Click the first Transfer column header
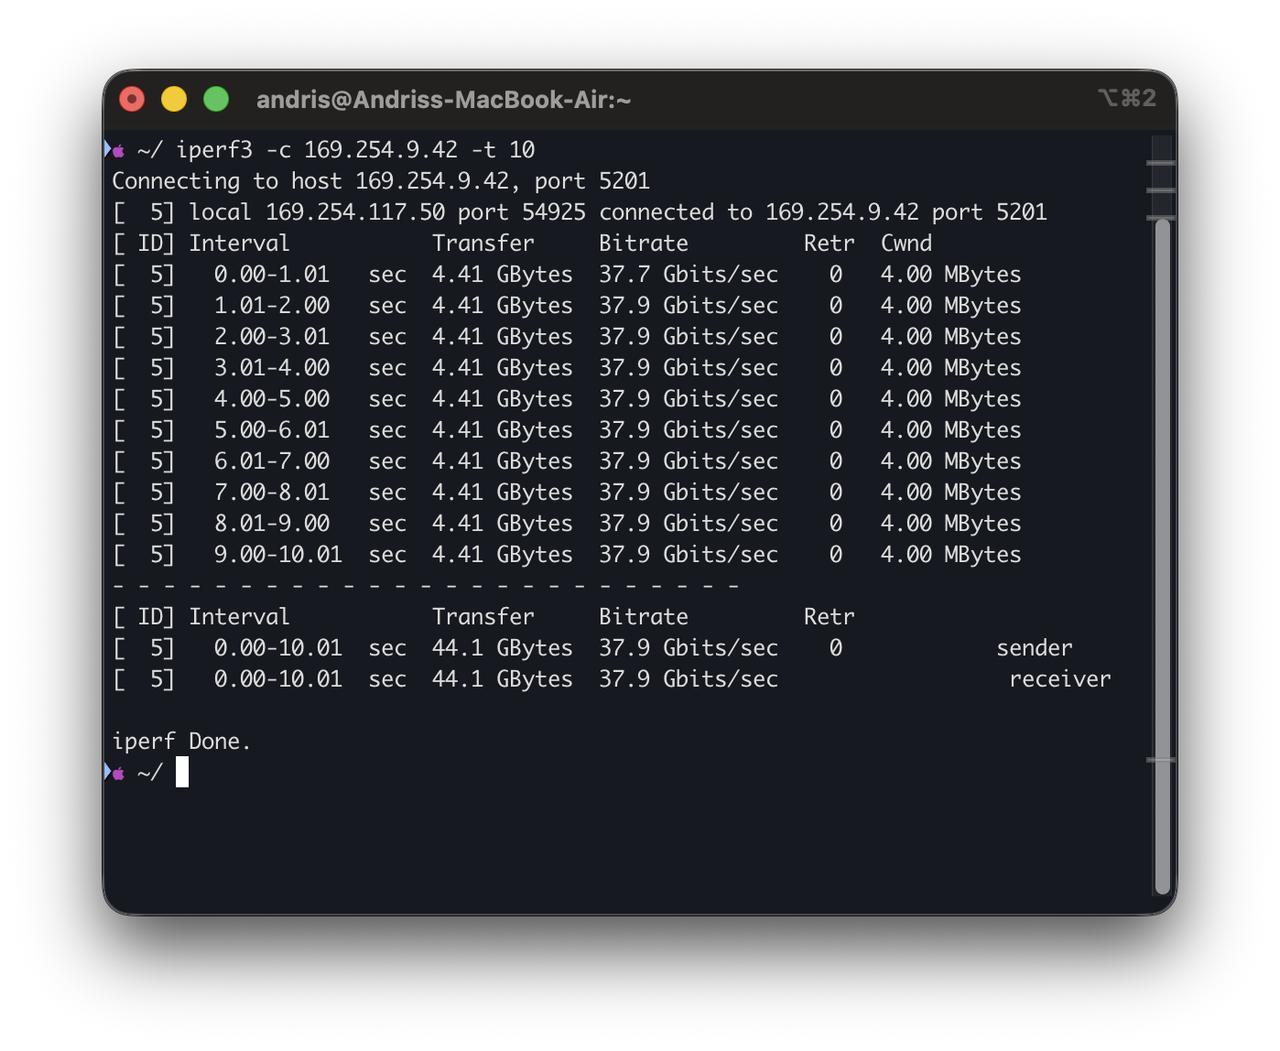The image size is (1280, 1051). (483, 243)
